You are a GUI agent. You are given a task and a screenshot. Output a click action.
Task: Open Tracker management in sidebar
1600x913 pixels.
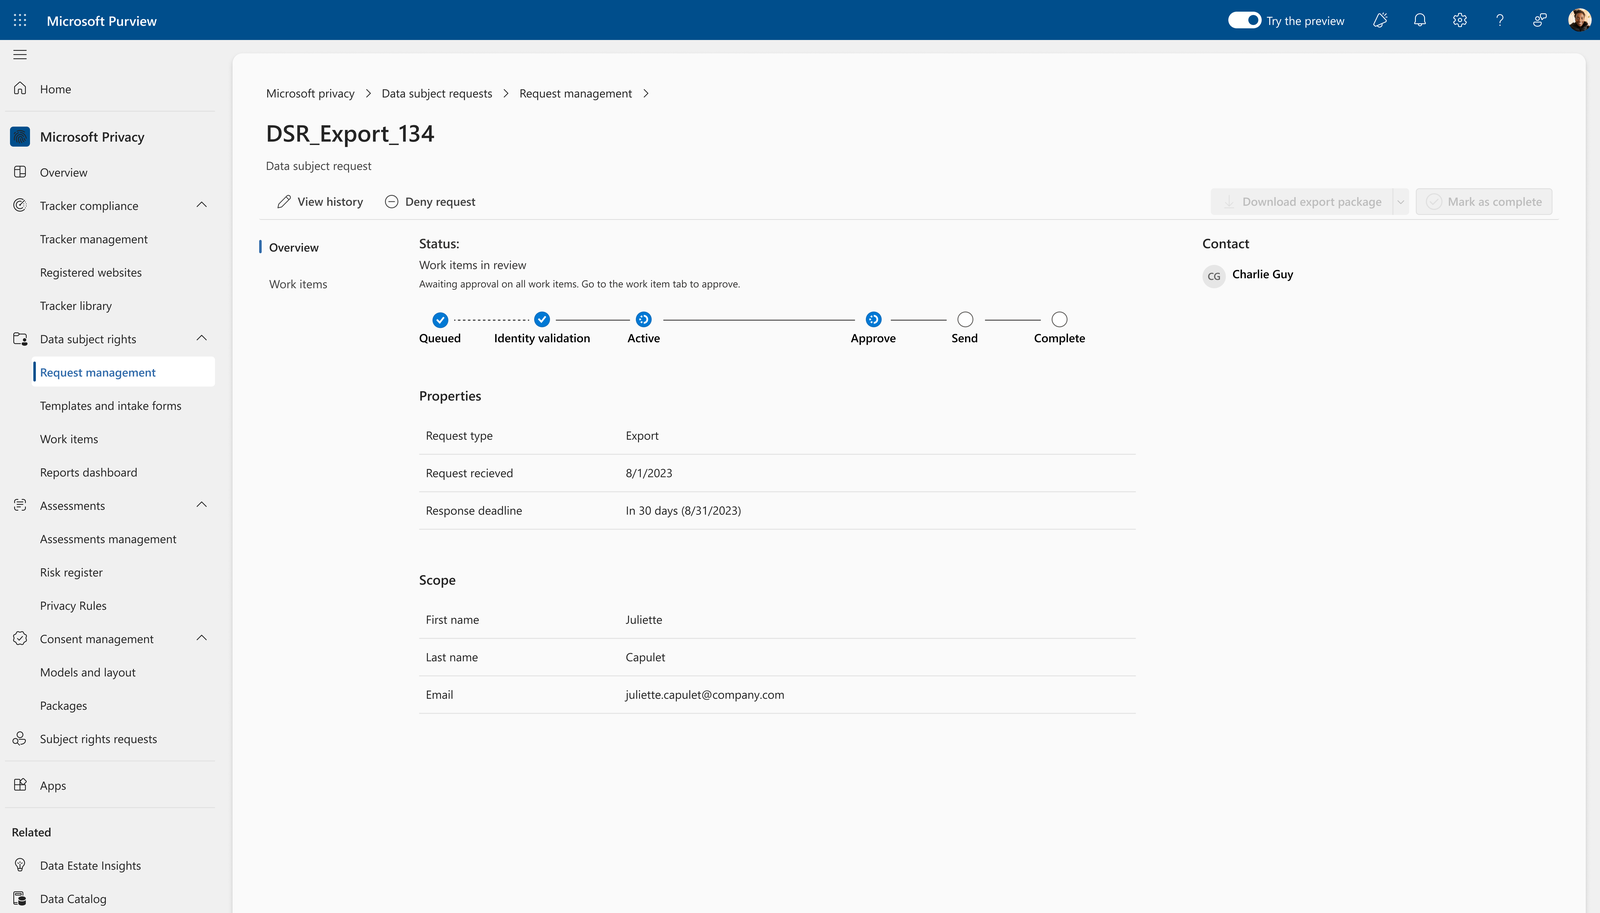pos(94,239)
